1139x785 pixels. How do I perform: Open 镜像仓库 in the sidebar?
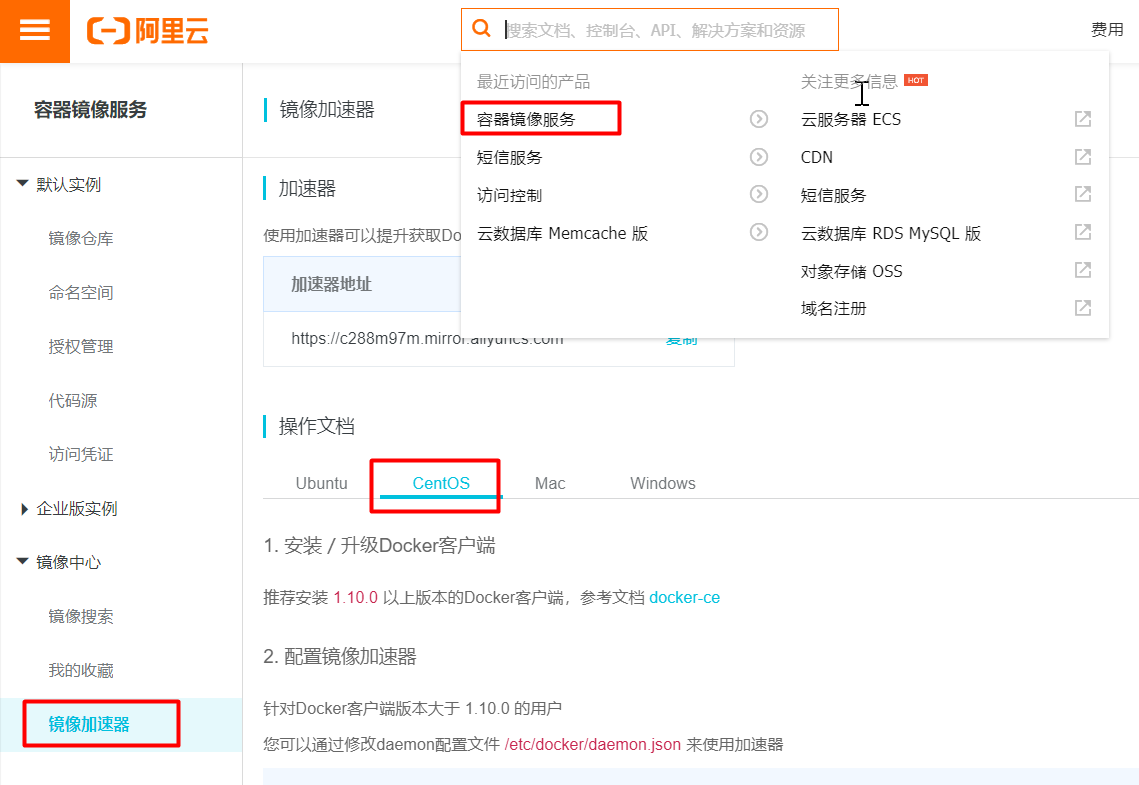point(81,238)
